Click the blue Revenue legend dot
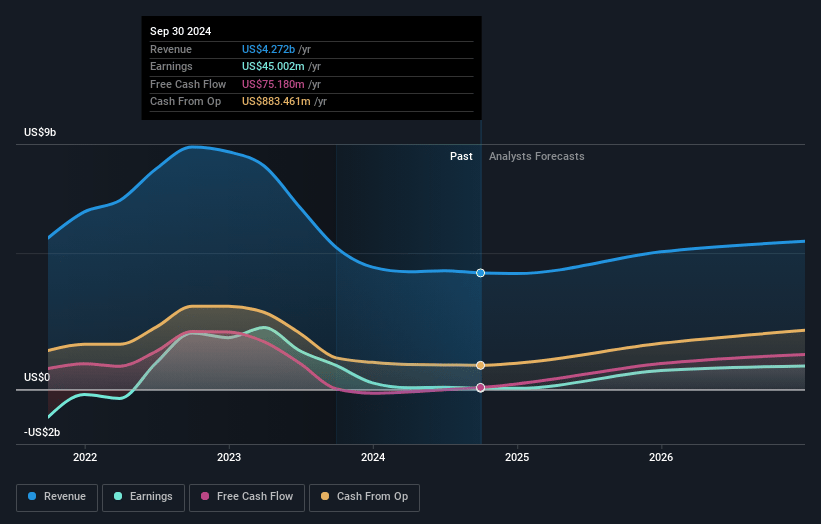Image resolution: width=821 pixels, height=524 pixels. (x=32, y=496)
